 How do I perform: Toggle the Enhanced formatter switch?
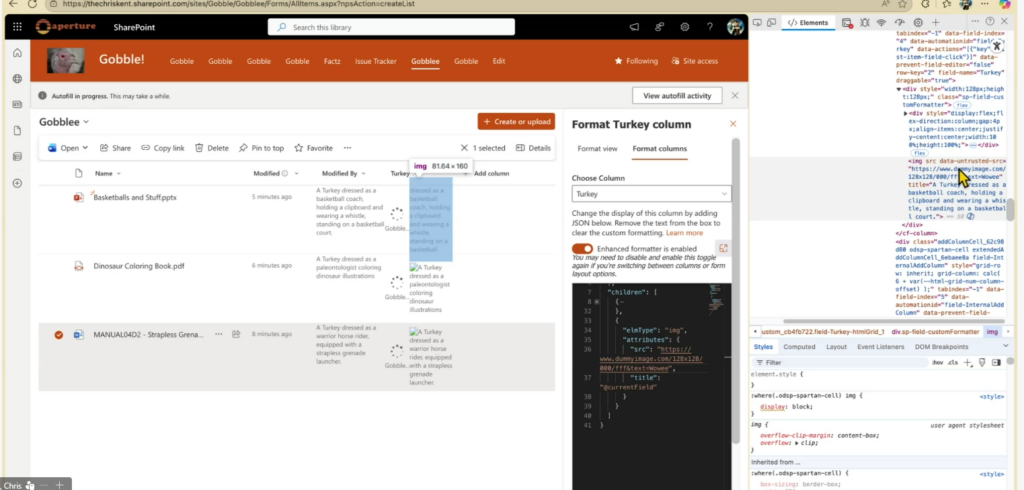coord(582,248)
